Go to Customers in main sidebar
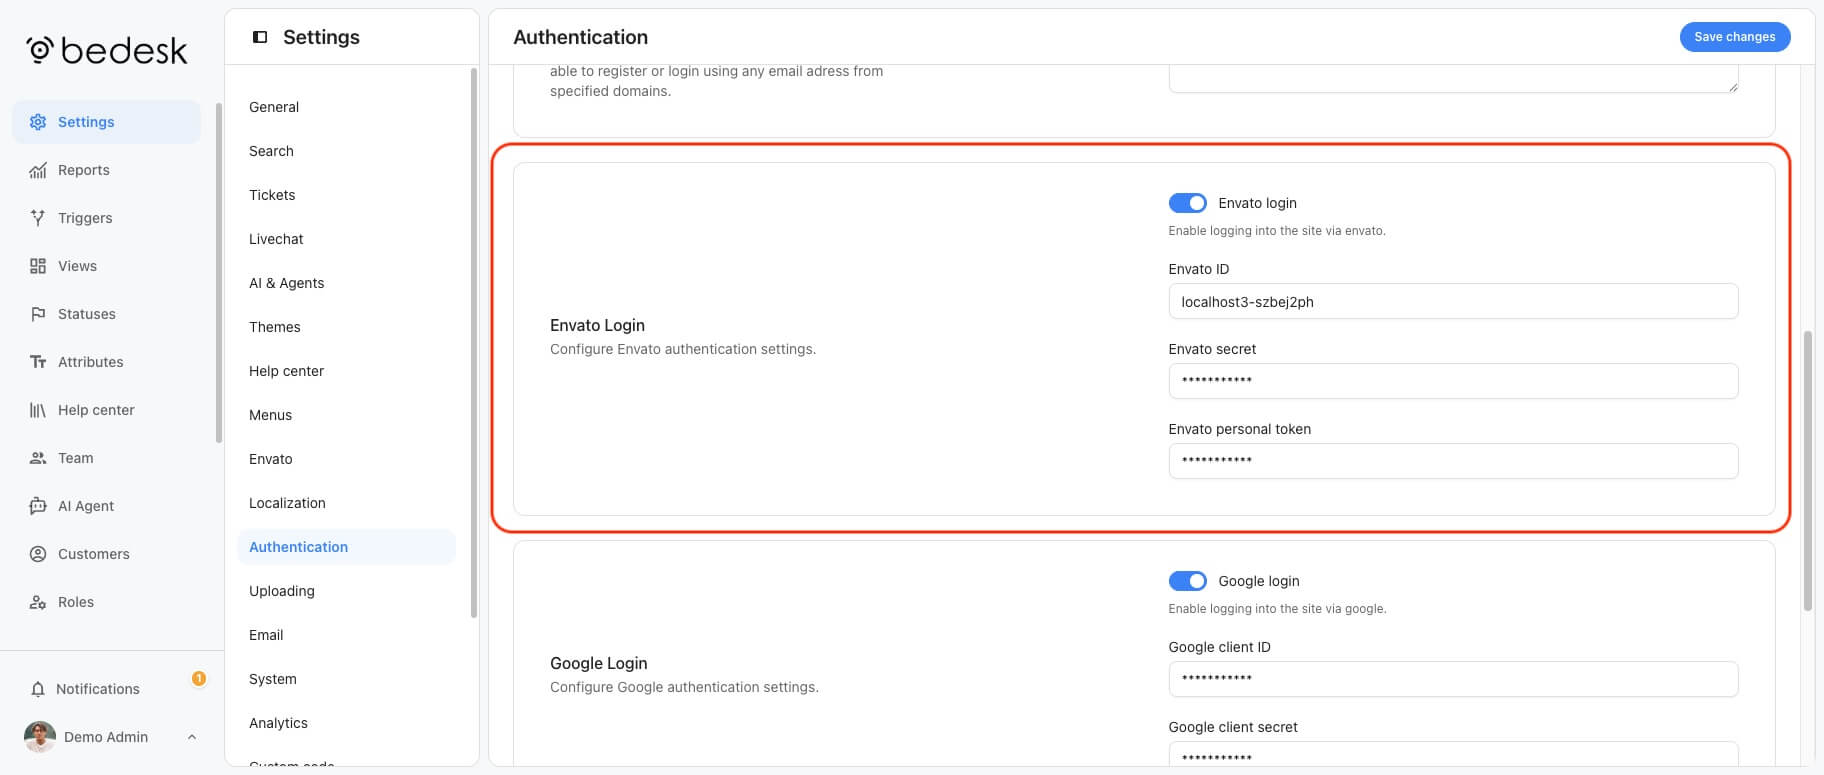This screenshot has height=775, width=1824. (x=106, y=554)
